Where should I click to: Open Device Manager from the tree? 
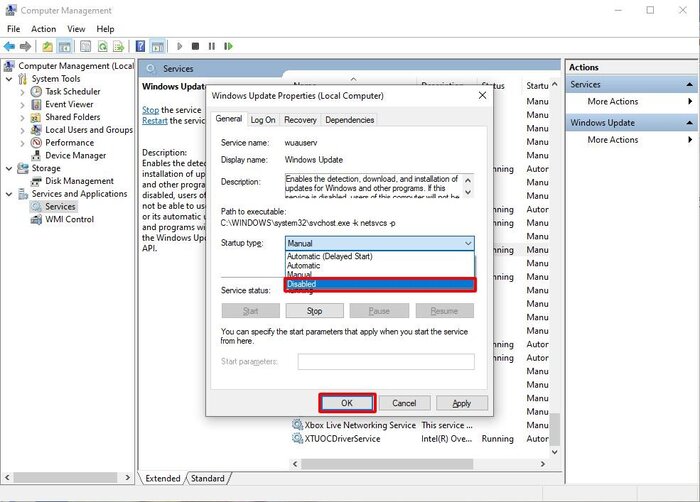[75, 155]
